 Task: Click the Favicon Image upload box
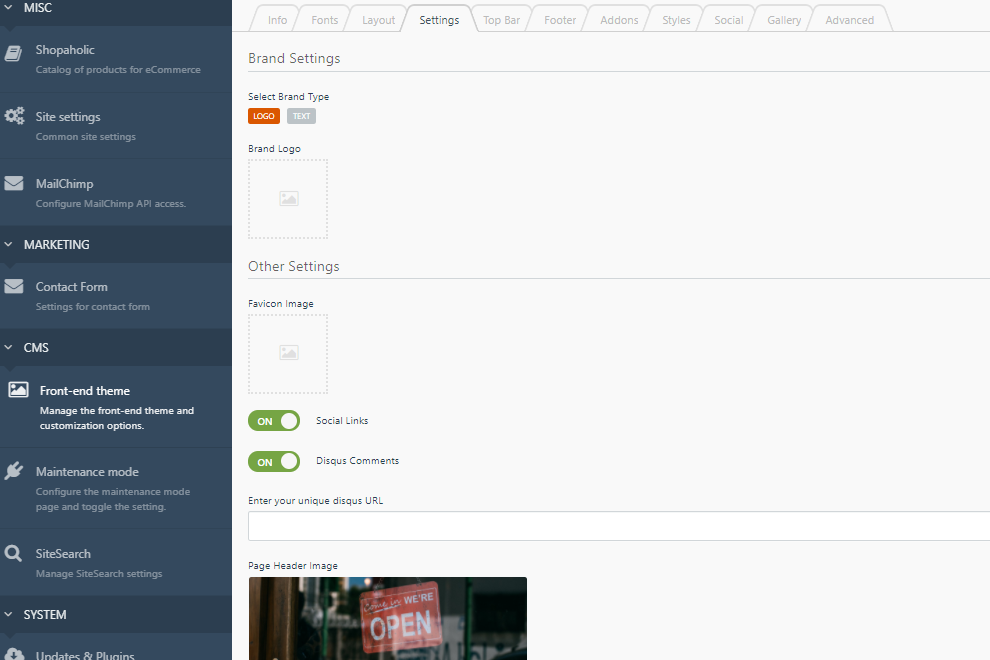pos(288,354)
